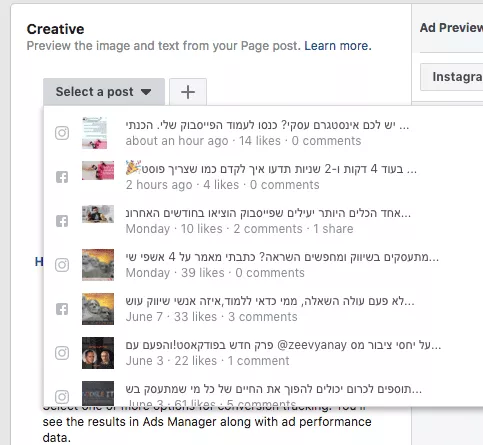Choose post from about an hour ago, 14 likes
The image size is (483, 445).
pos(263,133)
